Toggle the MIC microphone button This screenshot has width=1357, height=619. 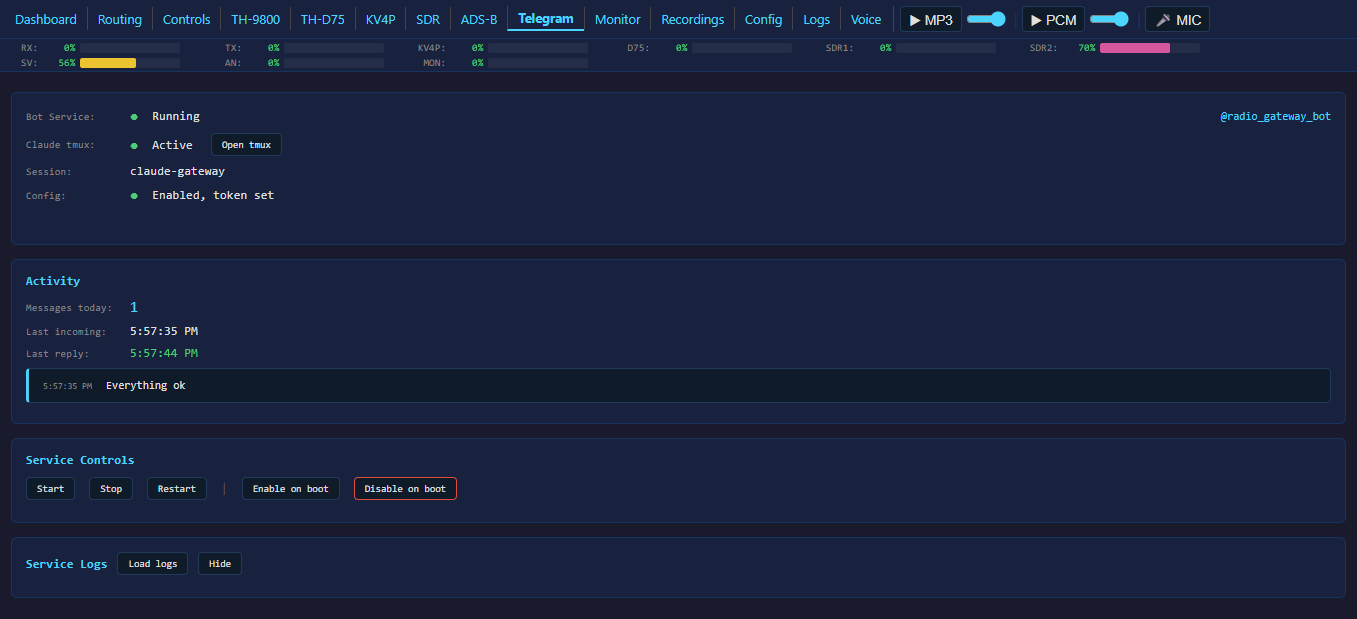[1177, 19]
